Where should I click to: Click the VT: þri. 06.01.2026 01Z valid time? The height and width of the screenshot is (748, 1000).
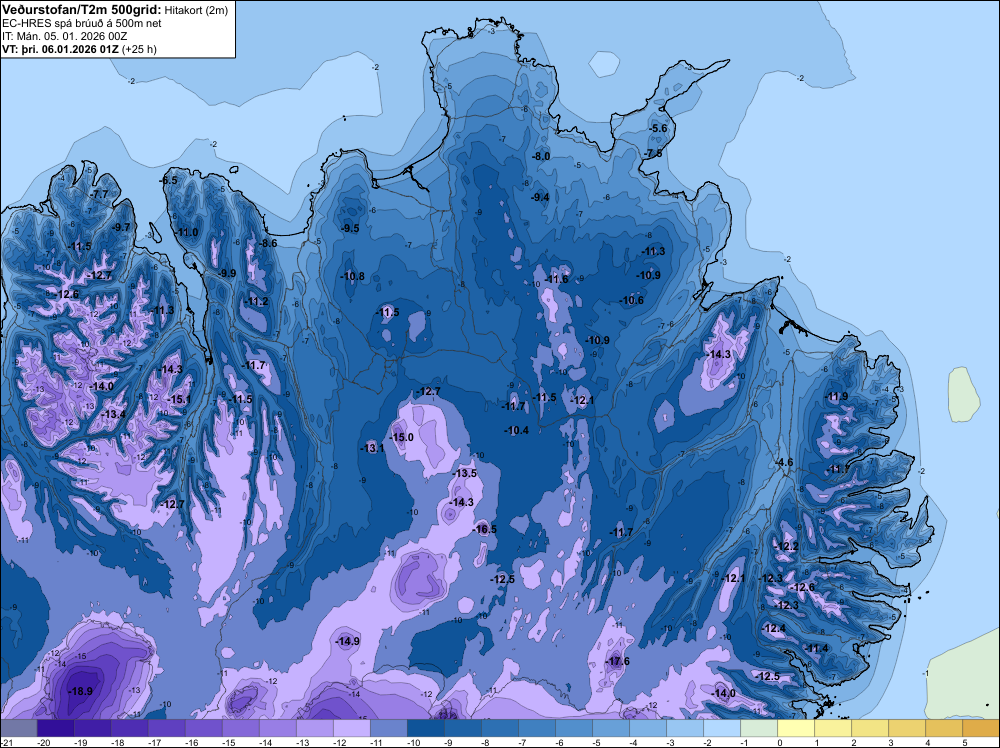tap(60, 48)
